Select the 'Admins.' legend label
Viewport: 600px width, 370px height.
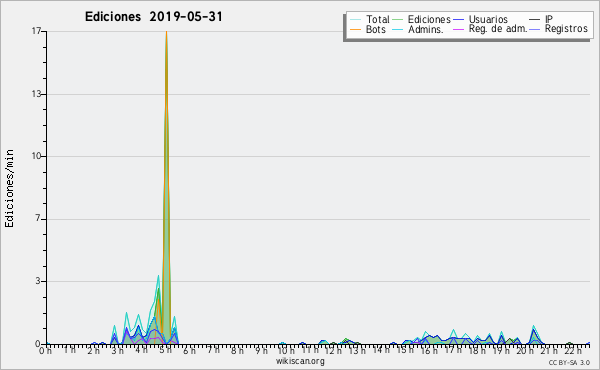(x=426, y=29)
